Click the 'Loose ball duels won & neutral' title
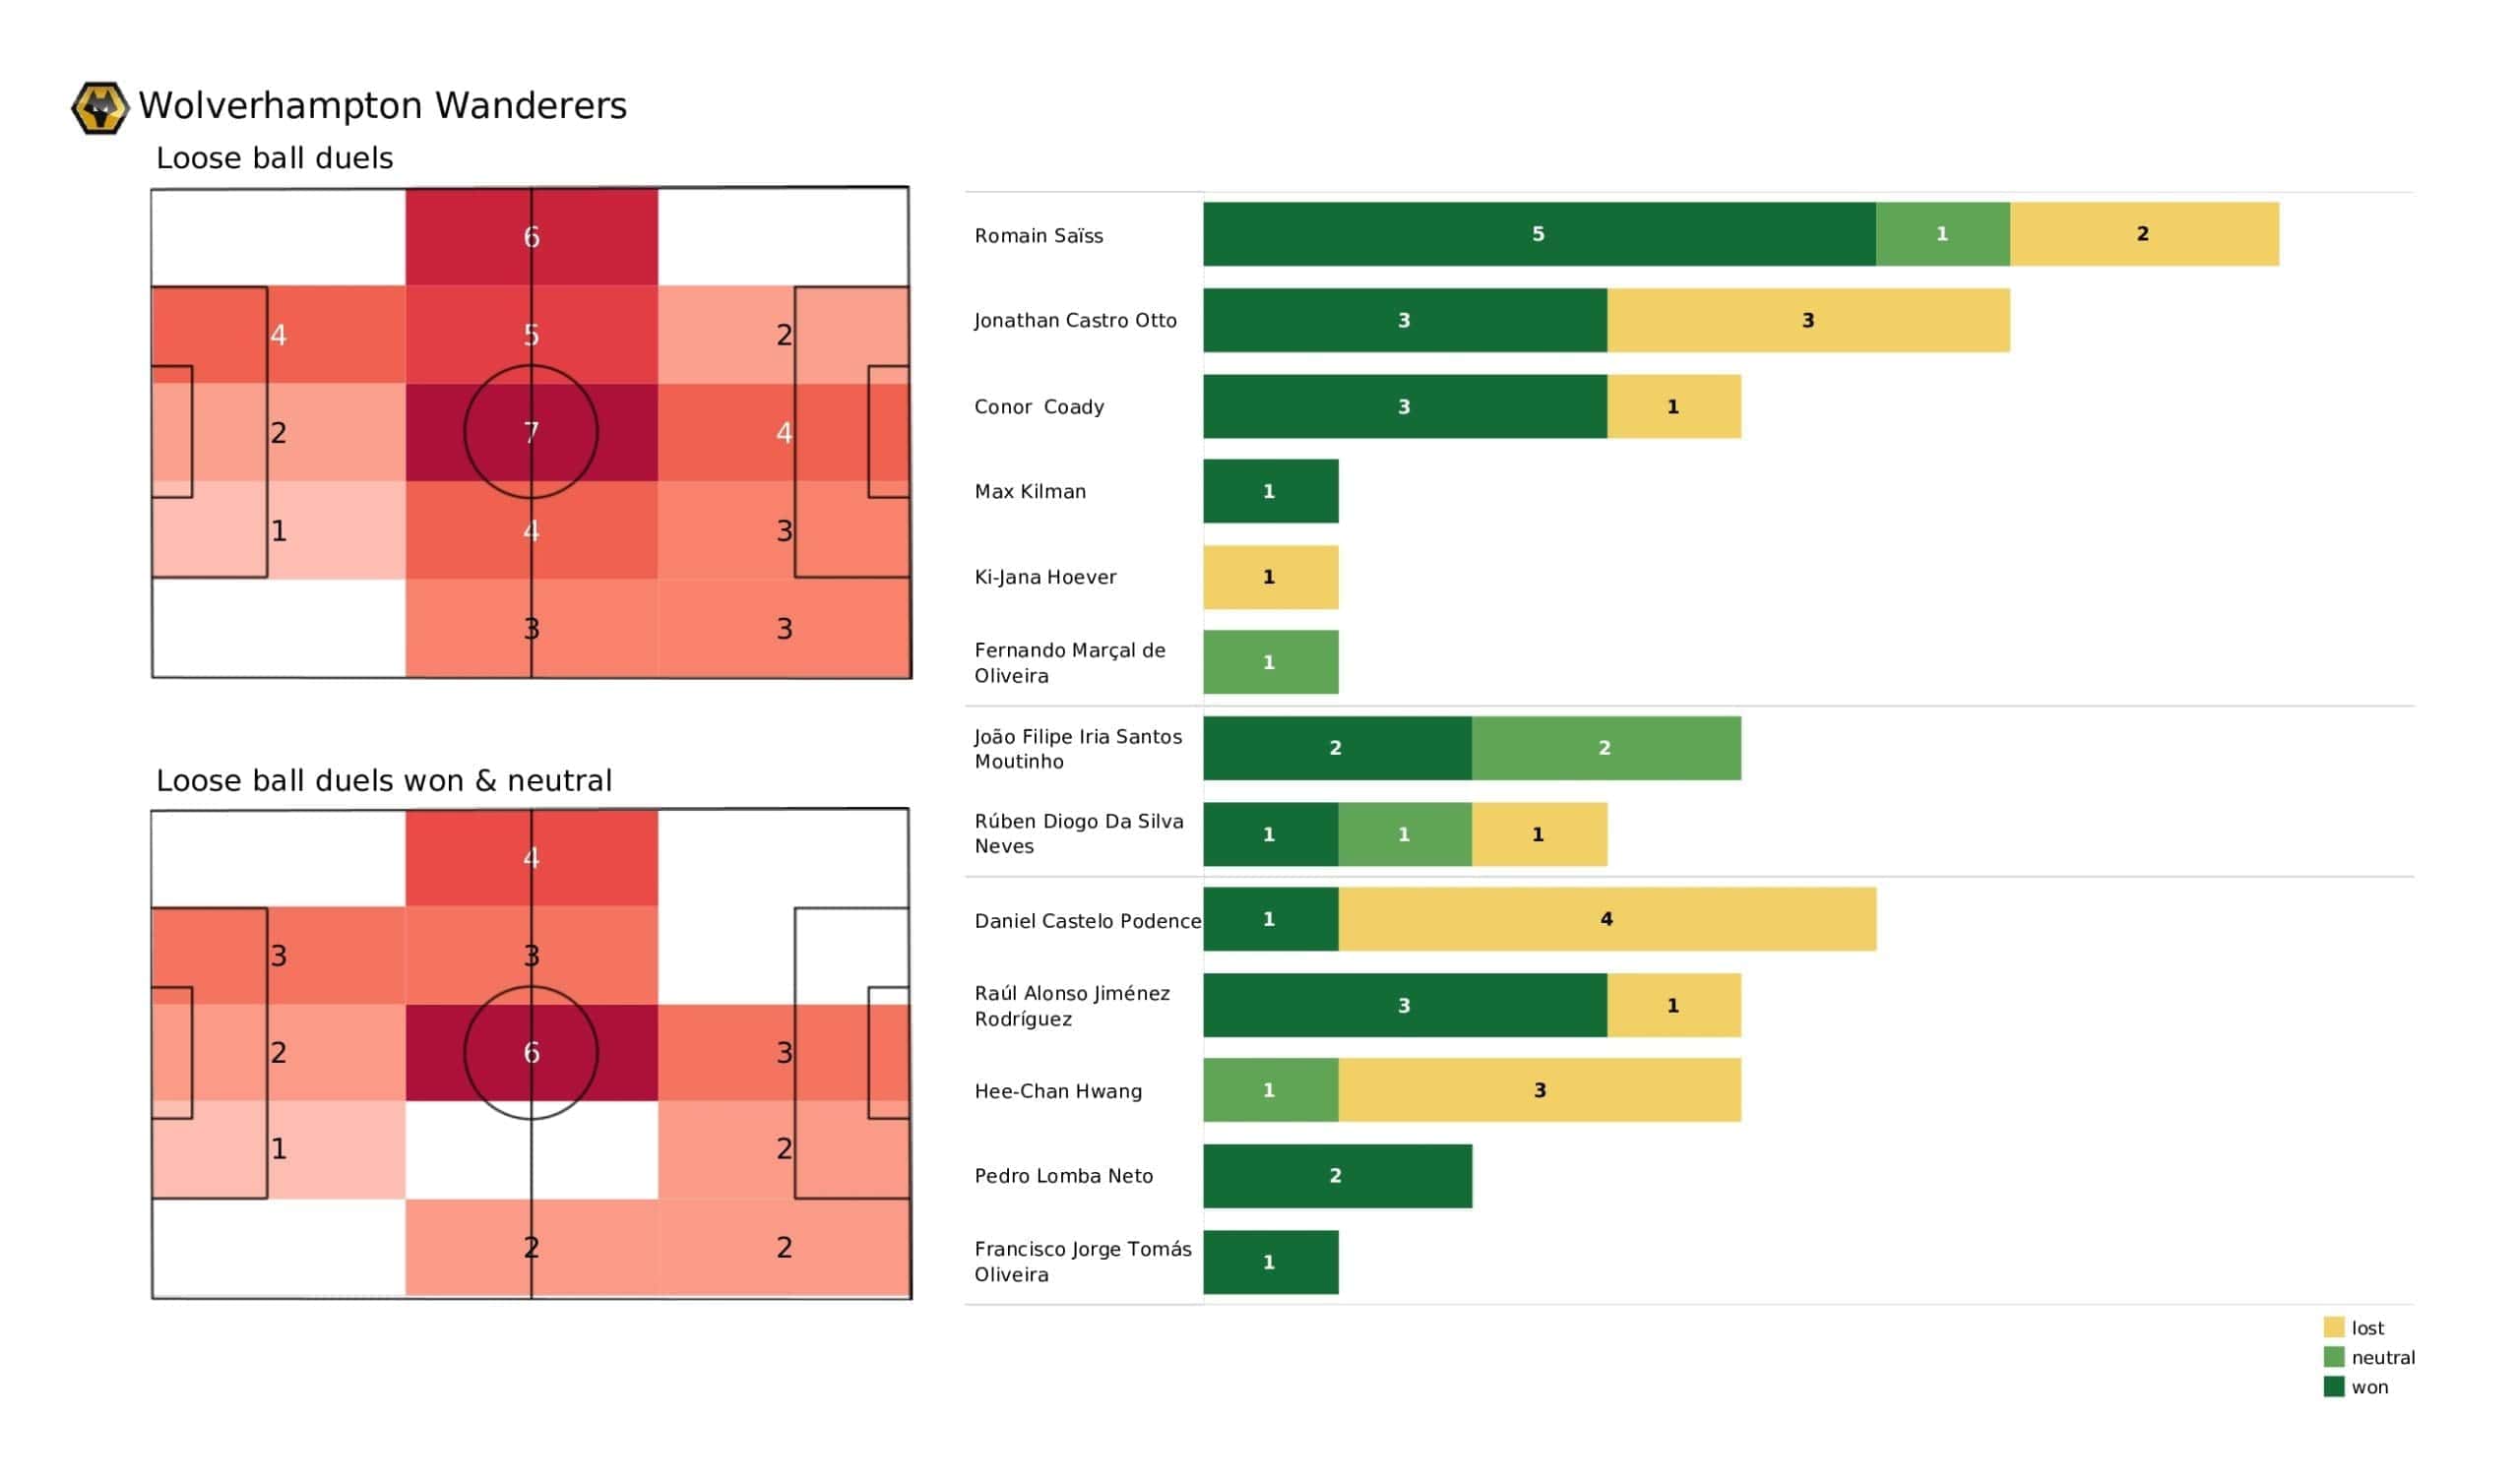2520x1480 pixels. point(383,781)
